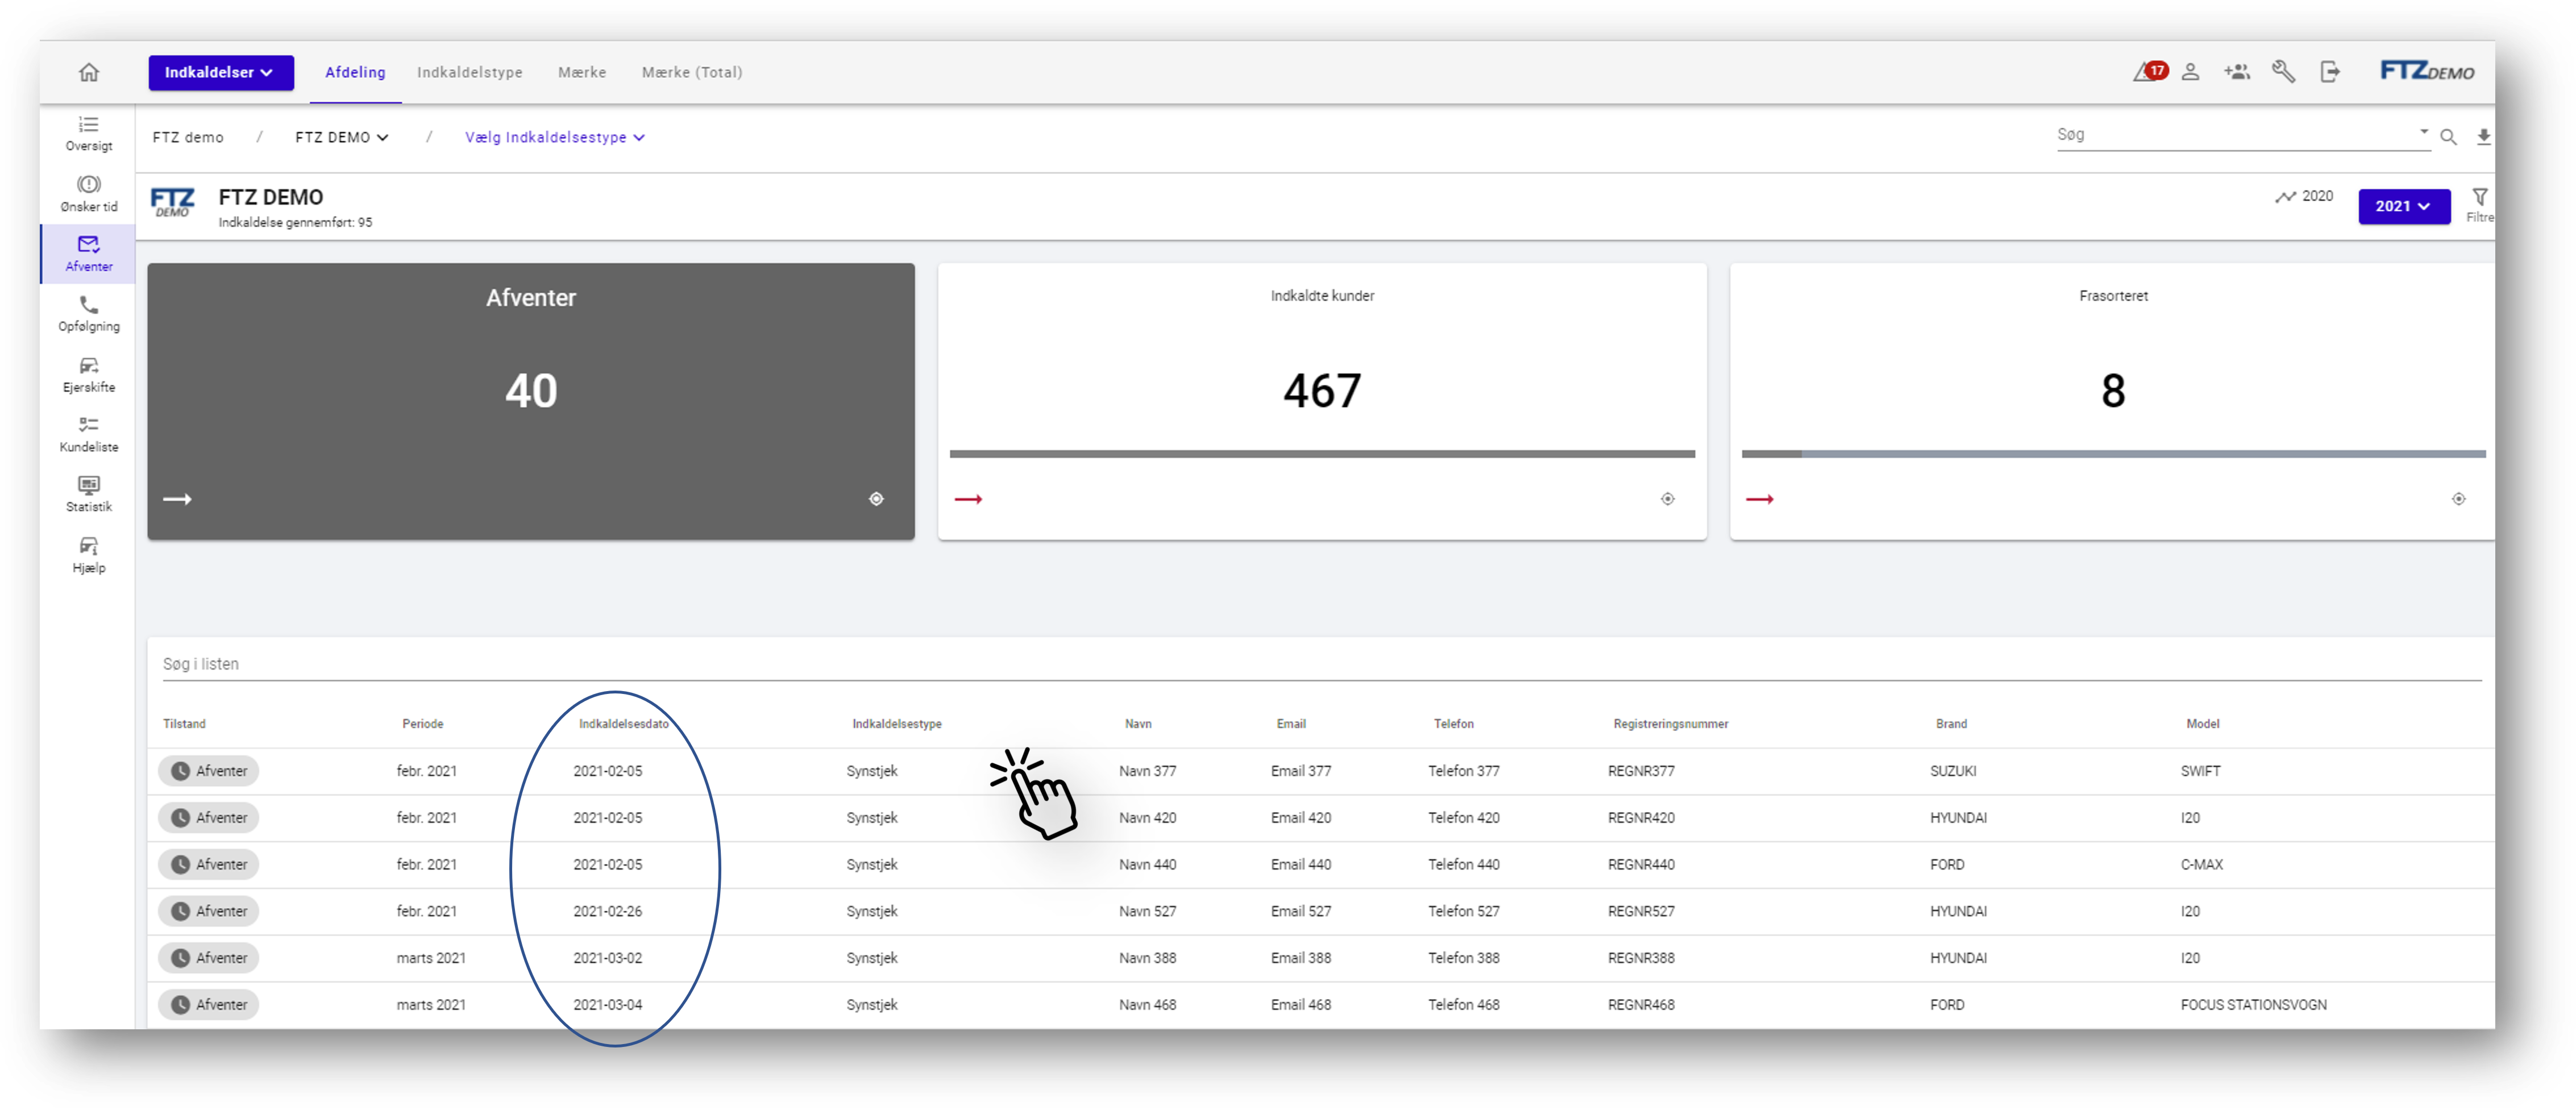The image size is (2576, 1110).
Task: Sort by Indkaldelsesdato column header
Action: (x=623, y=724)
